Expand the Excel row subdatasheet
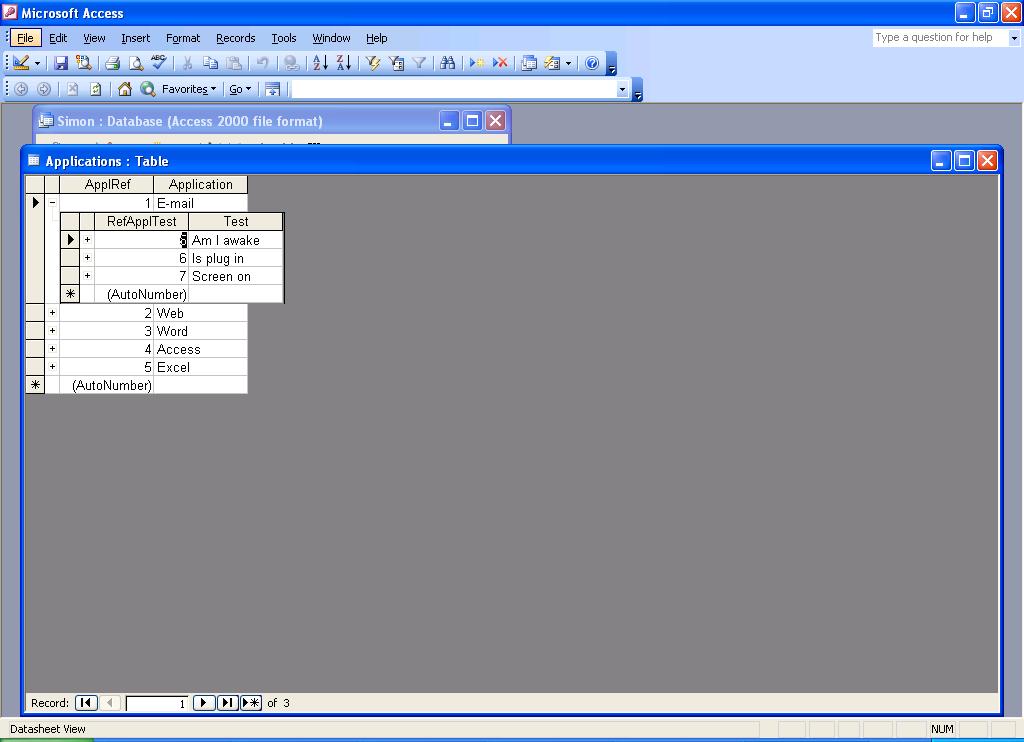 click(x=52, y=367)
